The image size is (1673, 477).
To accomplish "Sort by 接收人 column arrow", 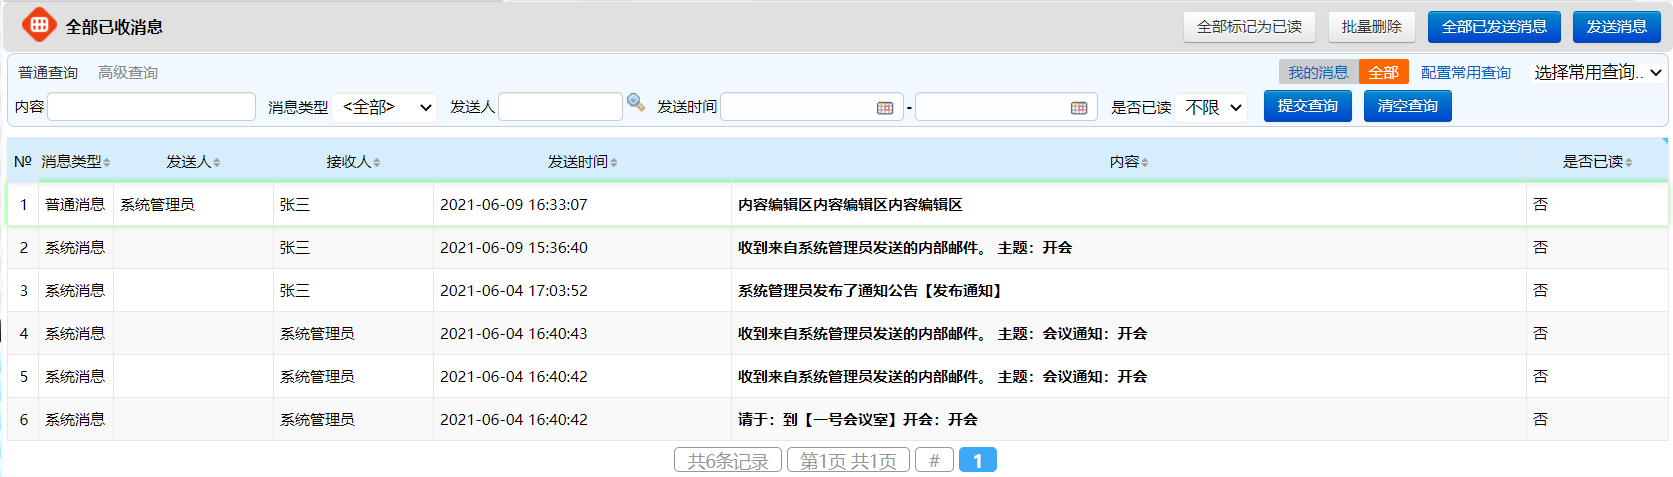I will point(377,163).
